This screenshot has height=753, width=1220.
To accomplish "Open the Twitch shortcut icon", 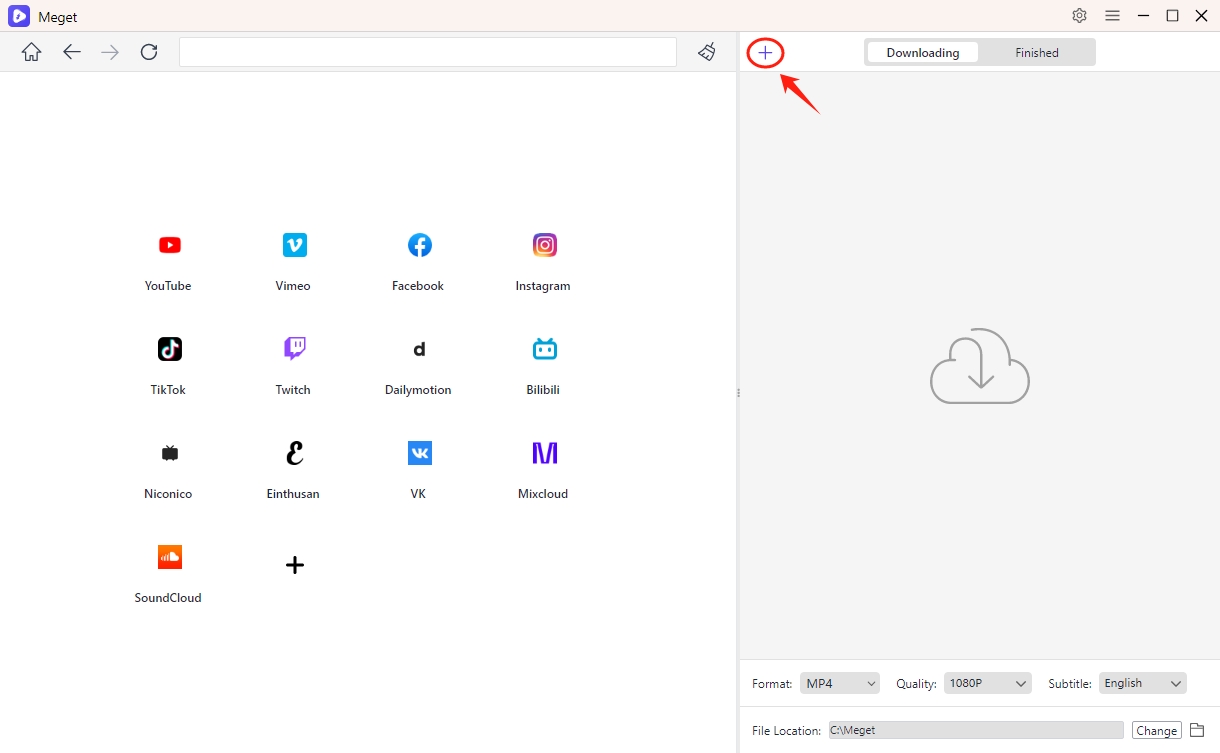I will [294, 350].
